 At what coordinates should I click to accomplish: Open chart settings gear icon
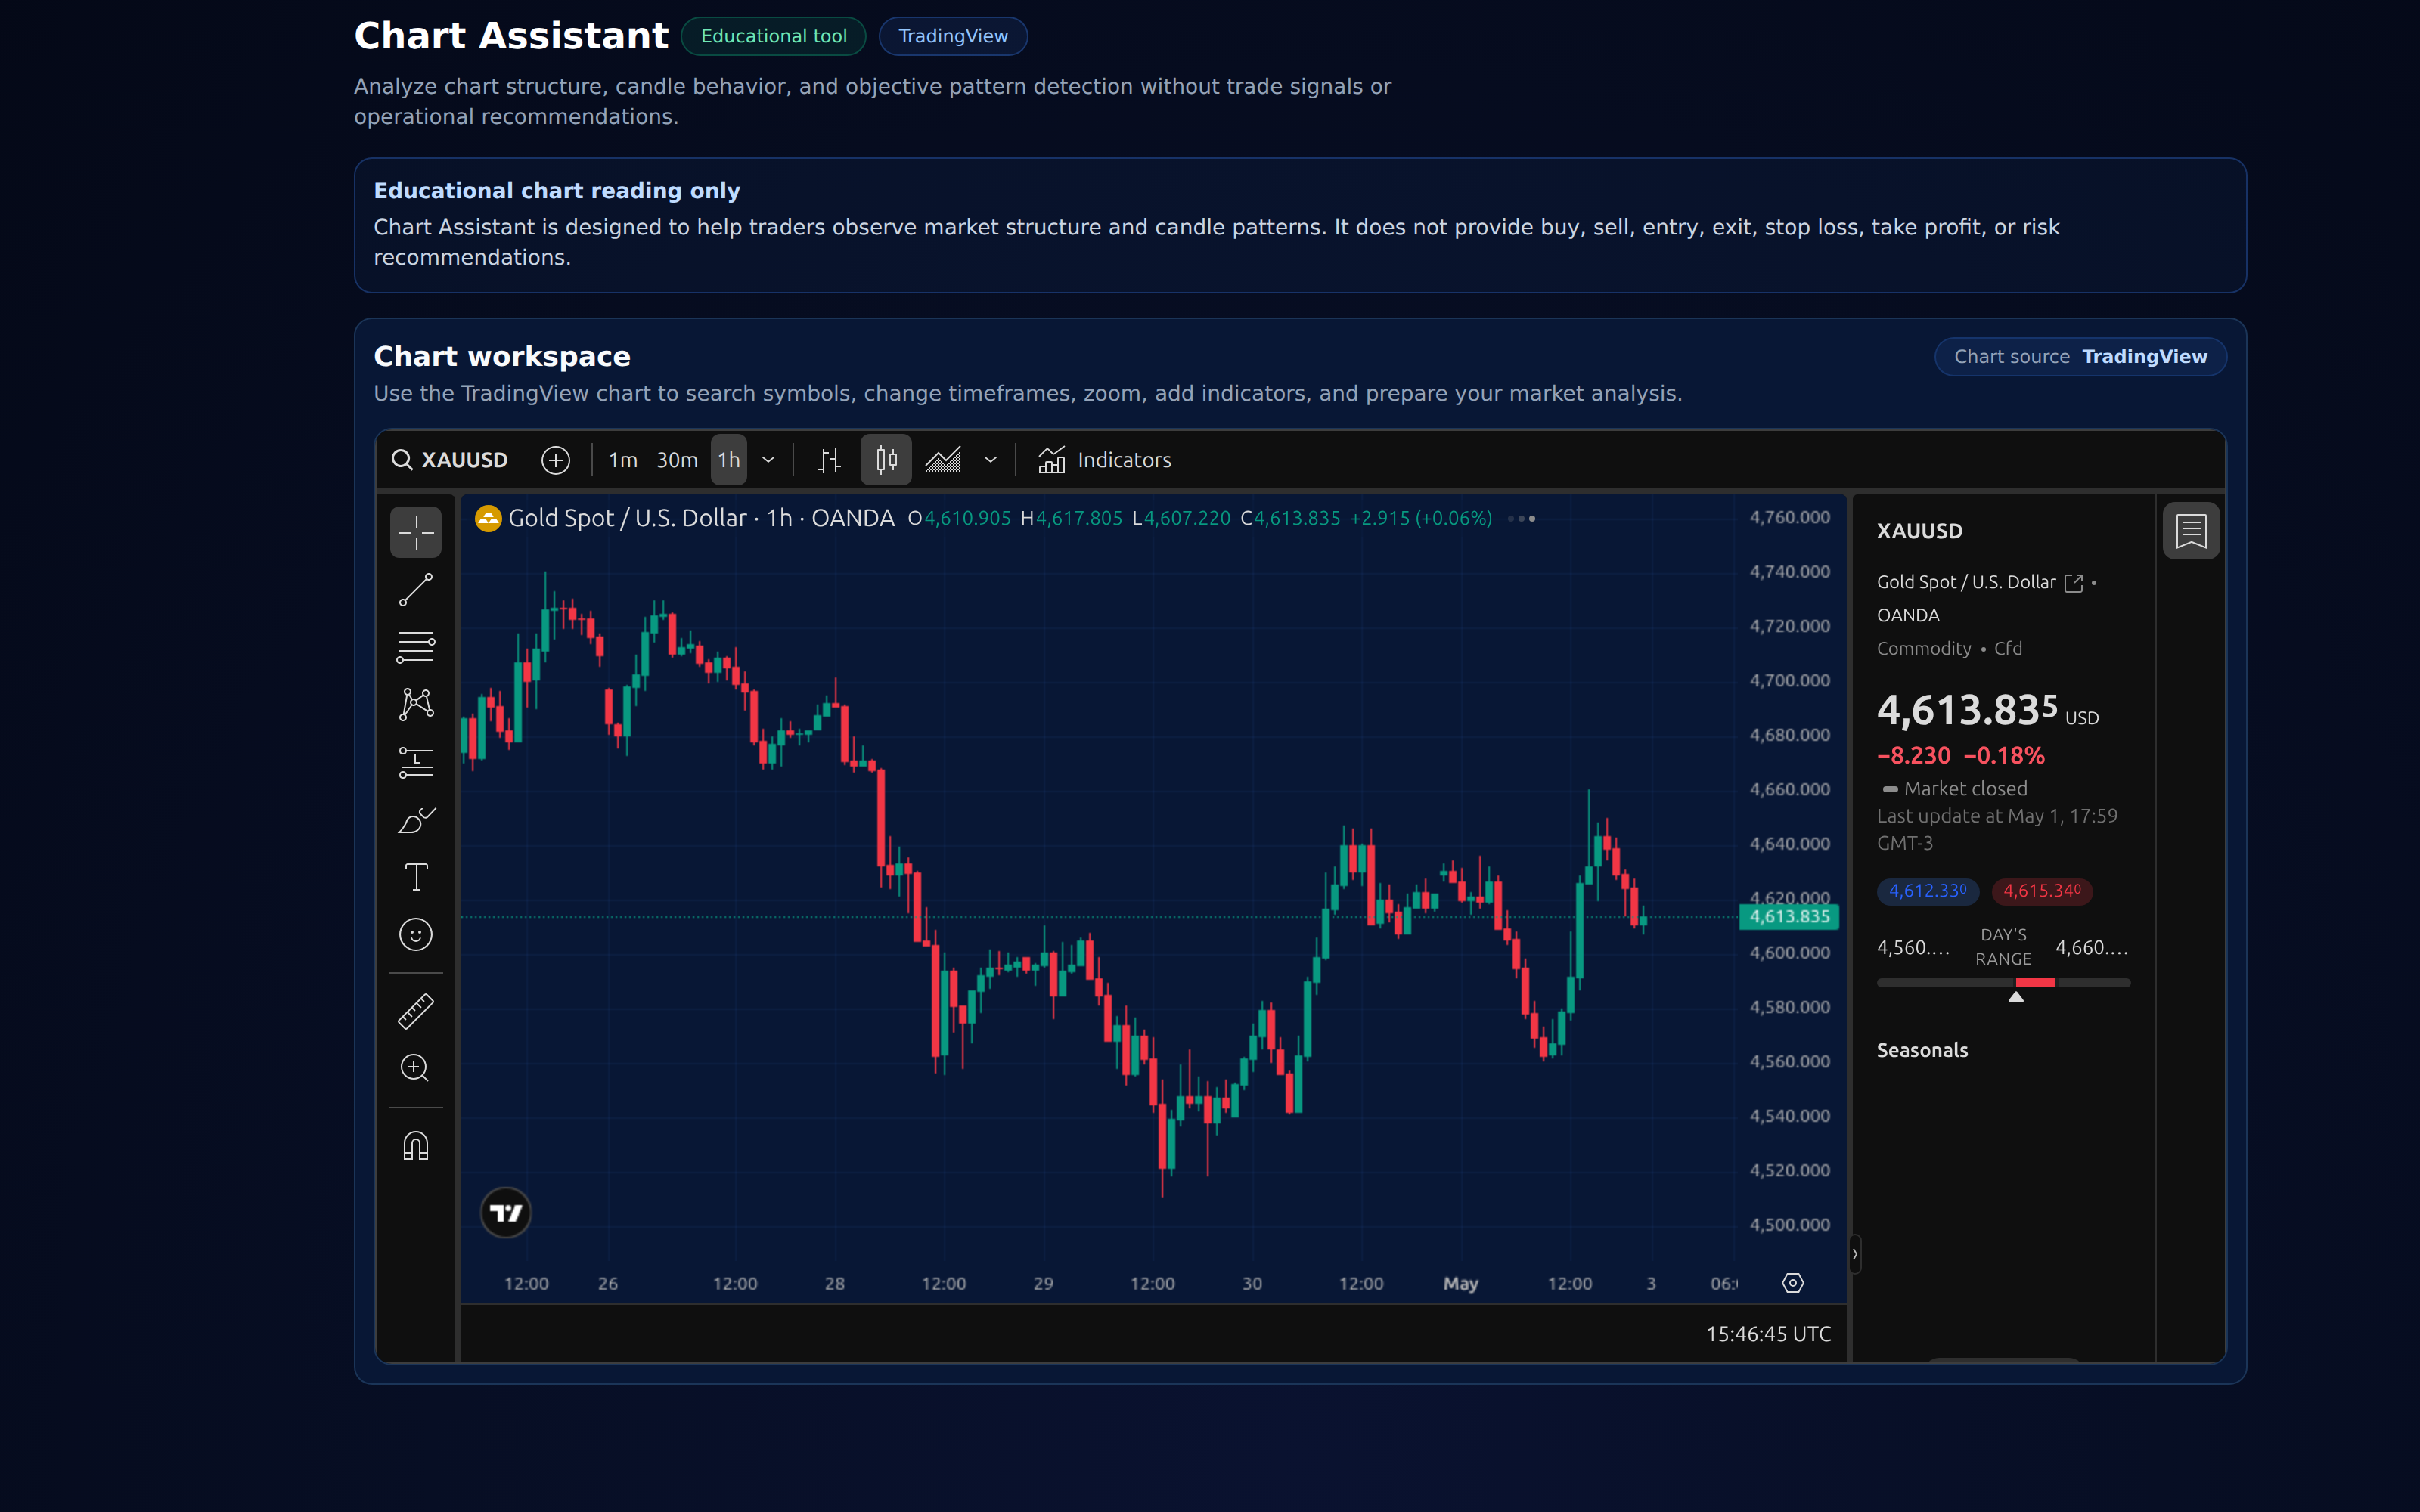[x=1792, y=1283]
